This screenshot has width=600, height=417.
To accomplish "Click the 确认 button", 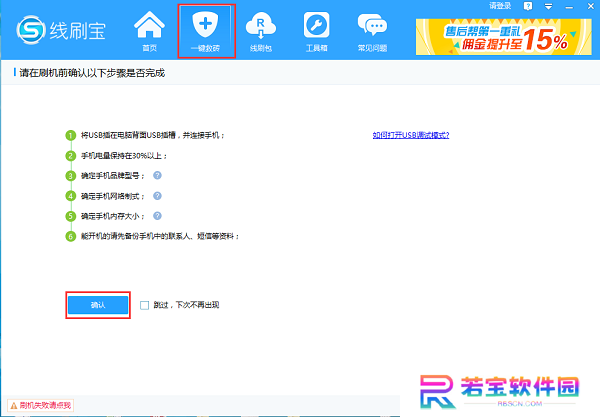I will [98, 305].
